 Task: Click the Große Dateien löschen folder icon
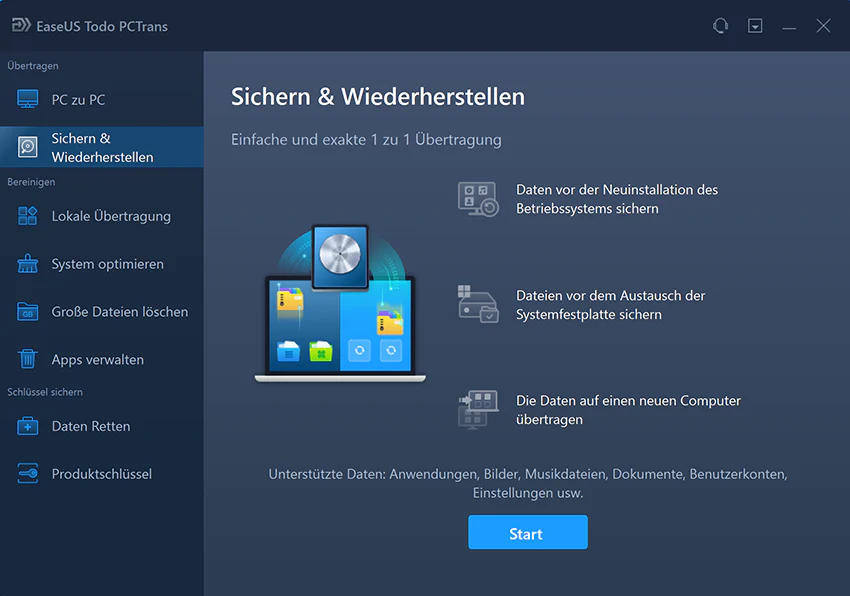point(29,312)
